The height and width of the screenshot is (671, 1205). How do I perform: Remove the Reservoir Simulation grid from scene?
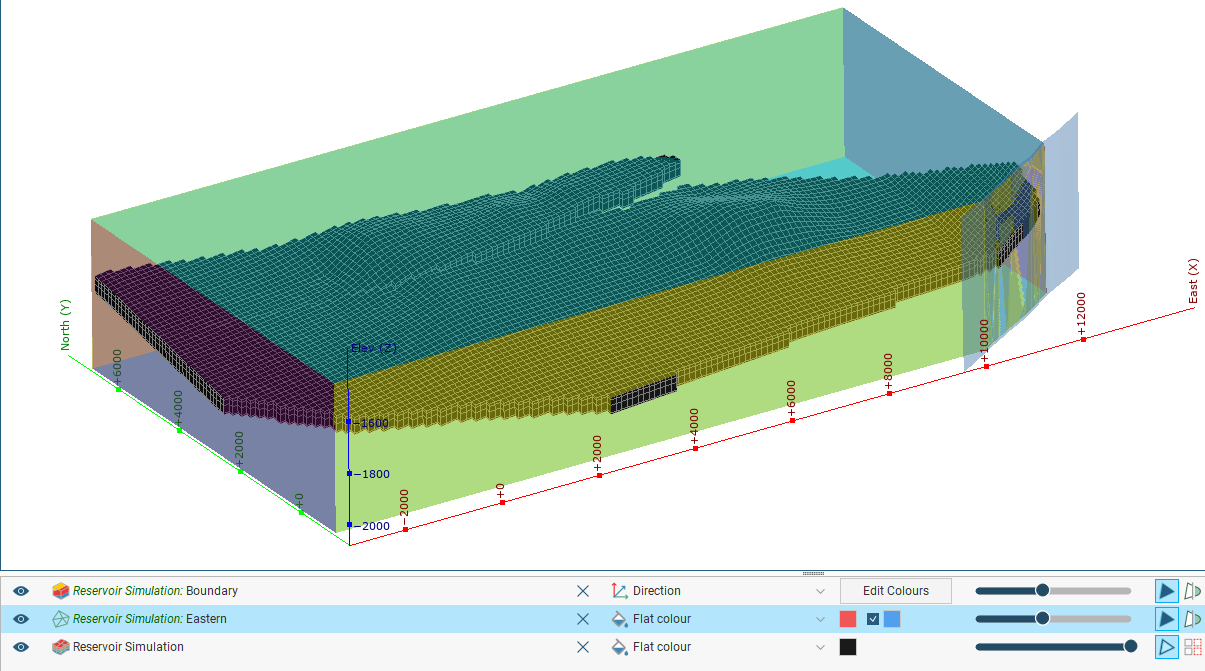coord(583,647)
